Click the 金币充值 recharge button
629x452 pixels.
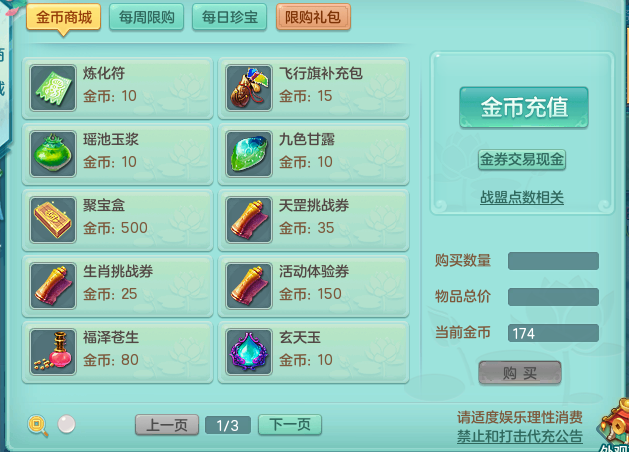point(524,107)
